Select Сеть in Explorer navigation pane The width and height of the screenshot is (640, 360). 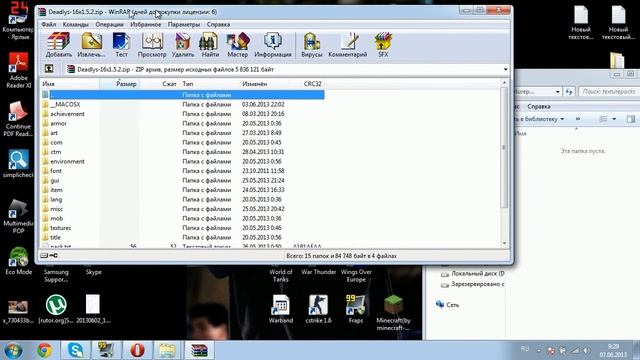click(x=448, y=304)
